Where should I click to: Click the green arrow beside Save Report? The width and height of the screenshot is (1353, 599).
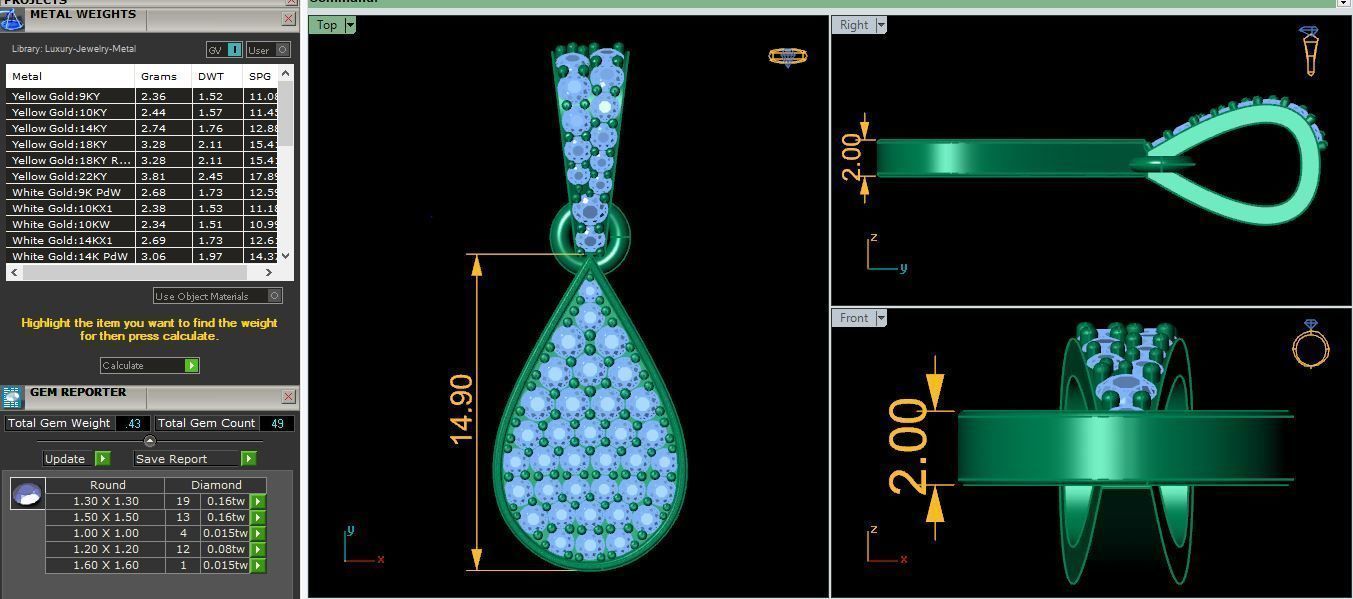pos(248,459)
